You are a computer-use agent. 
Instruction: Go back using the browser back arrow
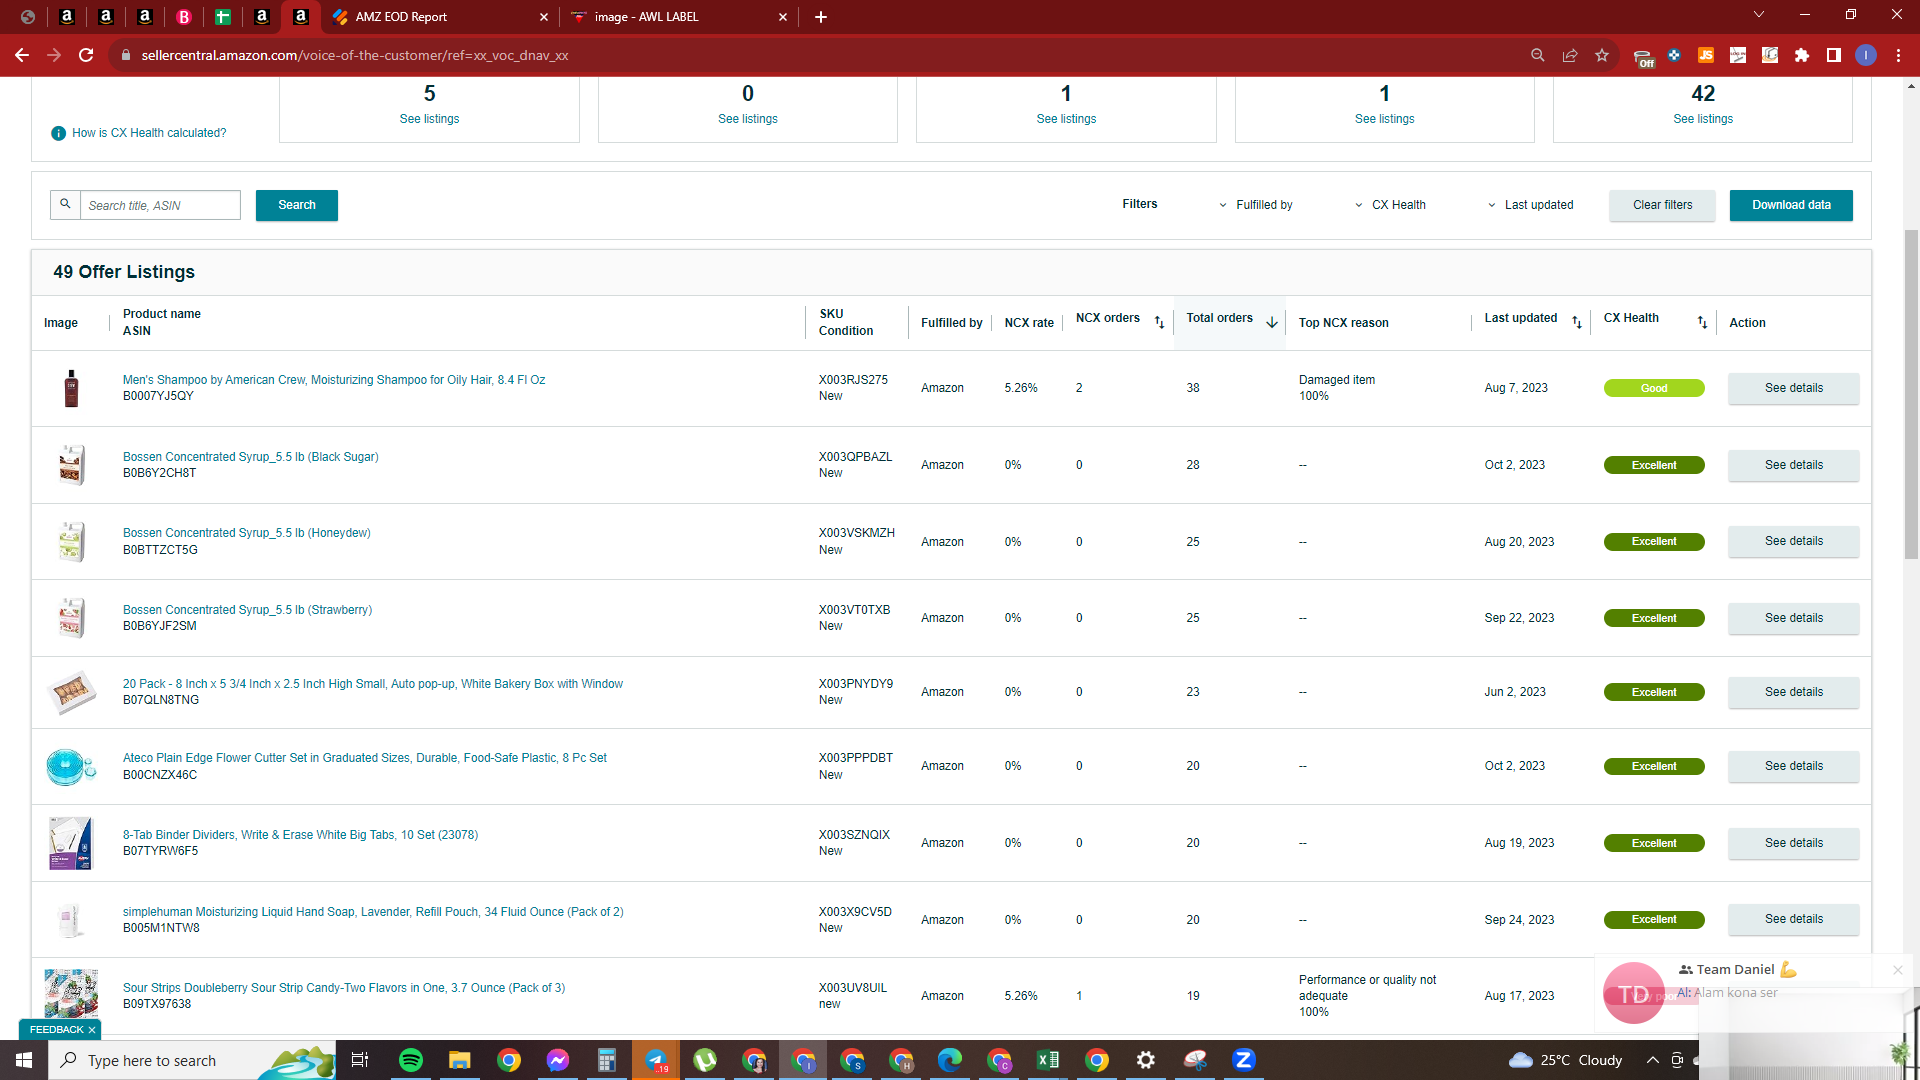[x=22, y=55]
